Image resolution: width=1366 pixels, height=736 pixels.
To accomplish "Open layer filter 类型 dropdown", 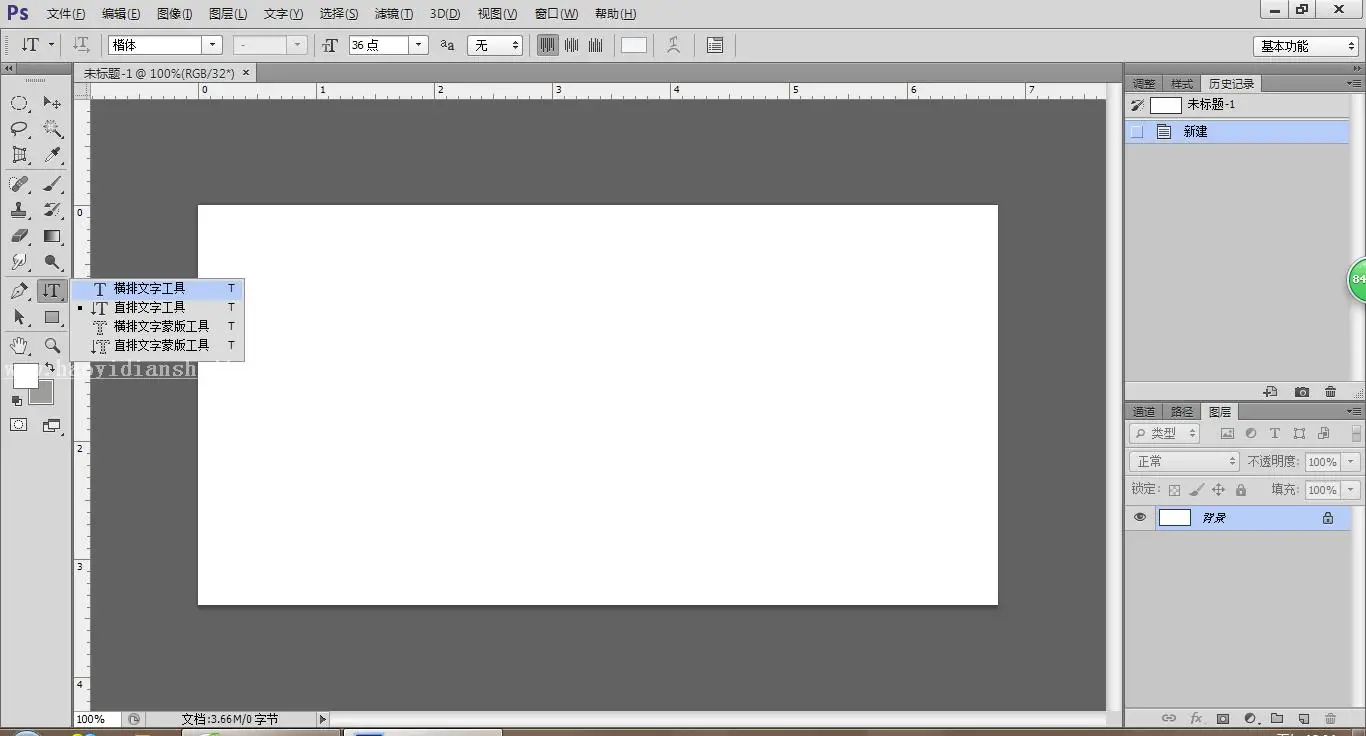I will pyautogui.click(x=1164, y=434).
